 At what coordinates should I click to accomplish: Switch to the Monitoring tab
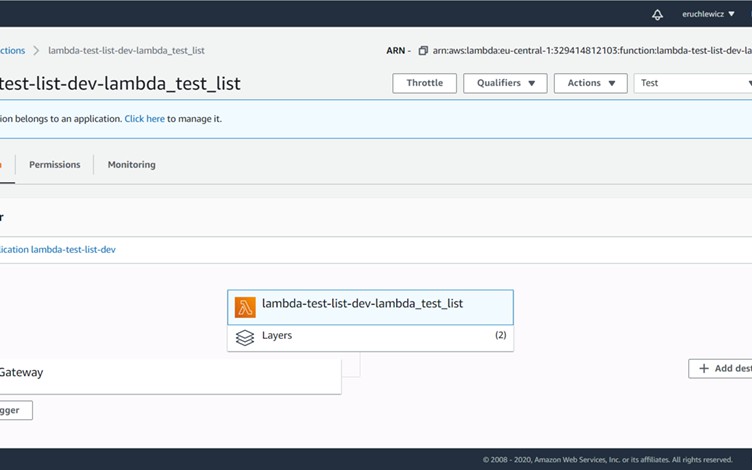coord(131,164)
